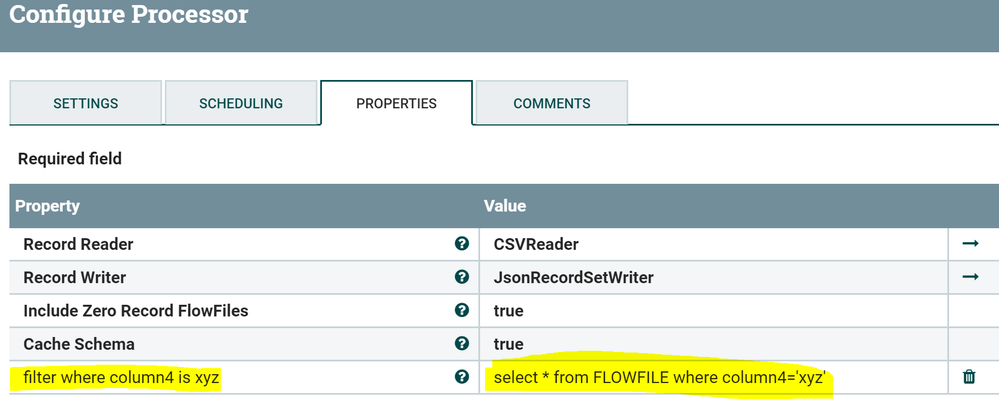999x402 pixels.
Task: Switch to the Scheduling tab
Action: 241,103
